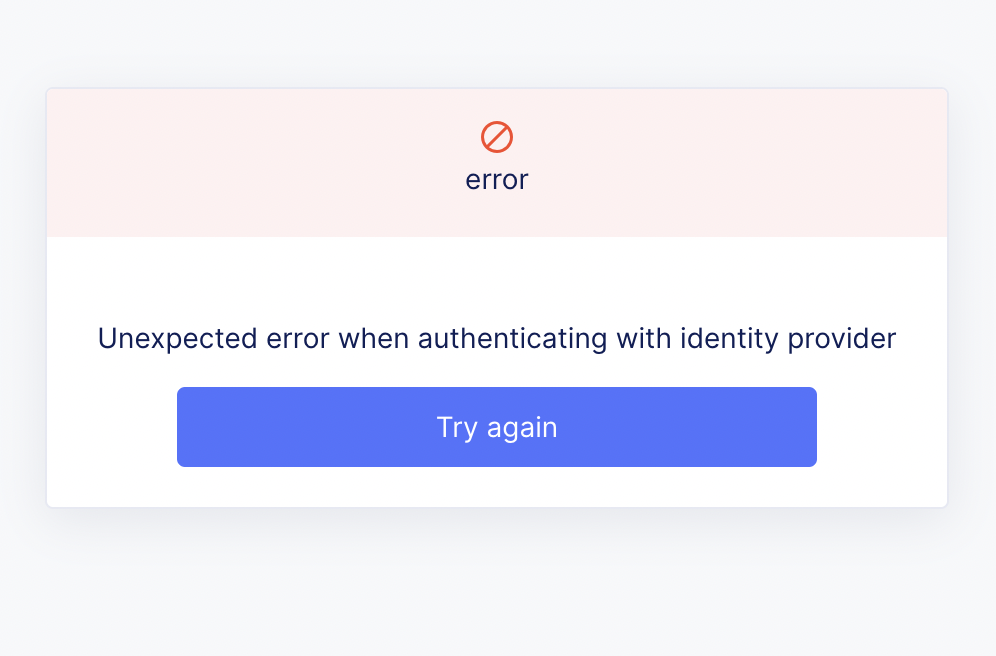Select the crossed-circle icon above the error label
The width and height of the screenshot is (996, 656).
click(x=497, y=138)
